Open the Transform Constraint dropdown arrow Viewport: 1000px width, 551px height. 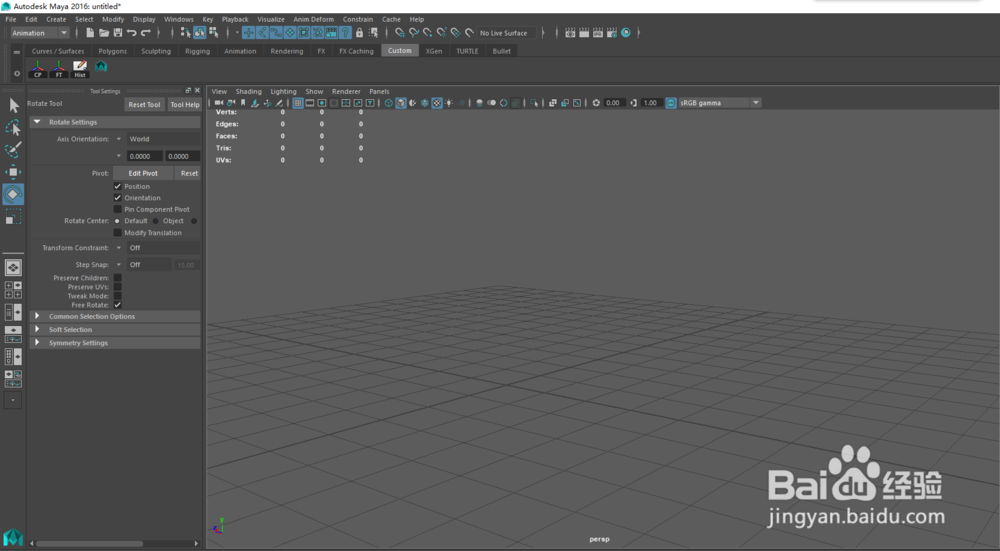click(119, 247)
